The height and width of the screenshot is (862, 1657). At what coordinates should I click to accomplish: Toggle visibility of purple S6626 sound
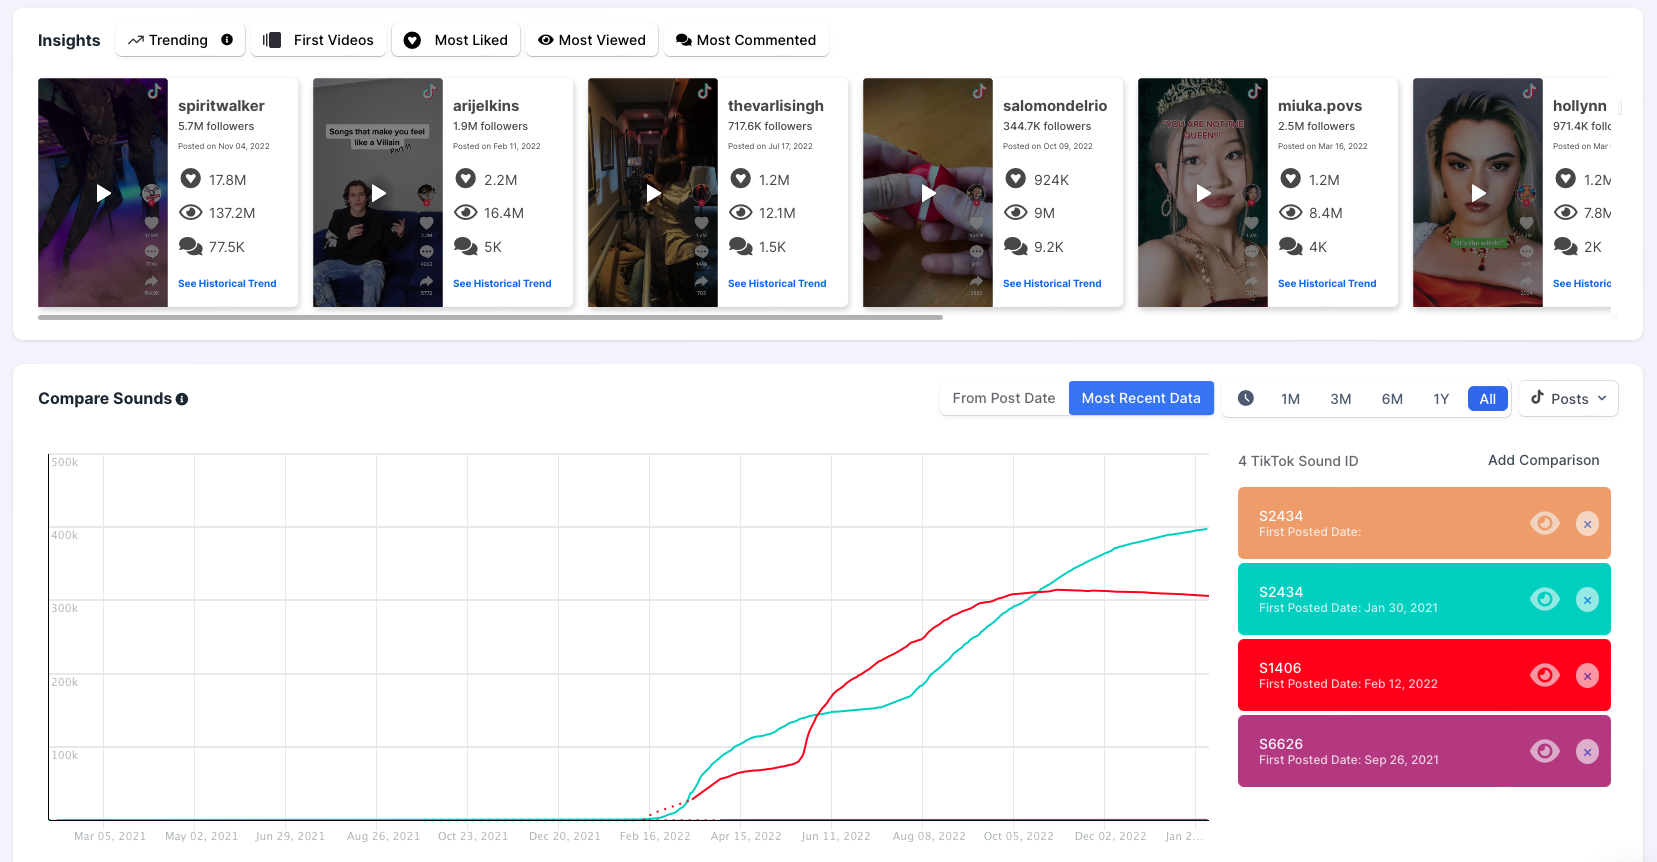tap(1544, 752)
